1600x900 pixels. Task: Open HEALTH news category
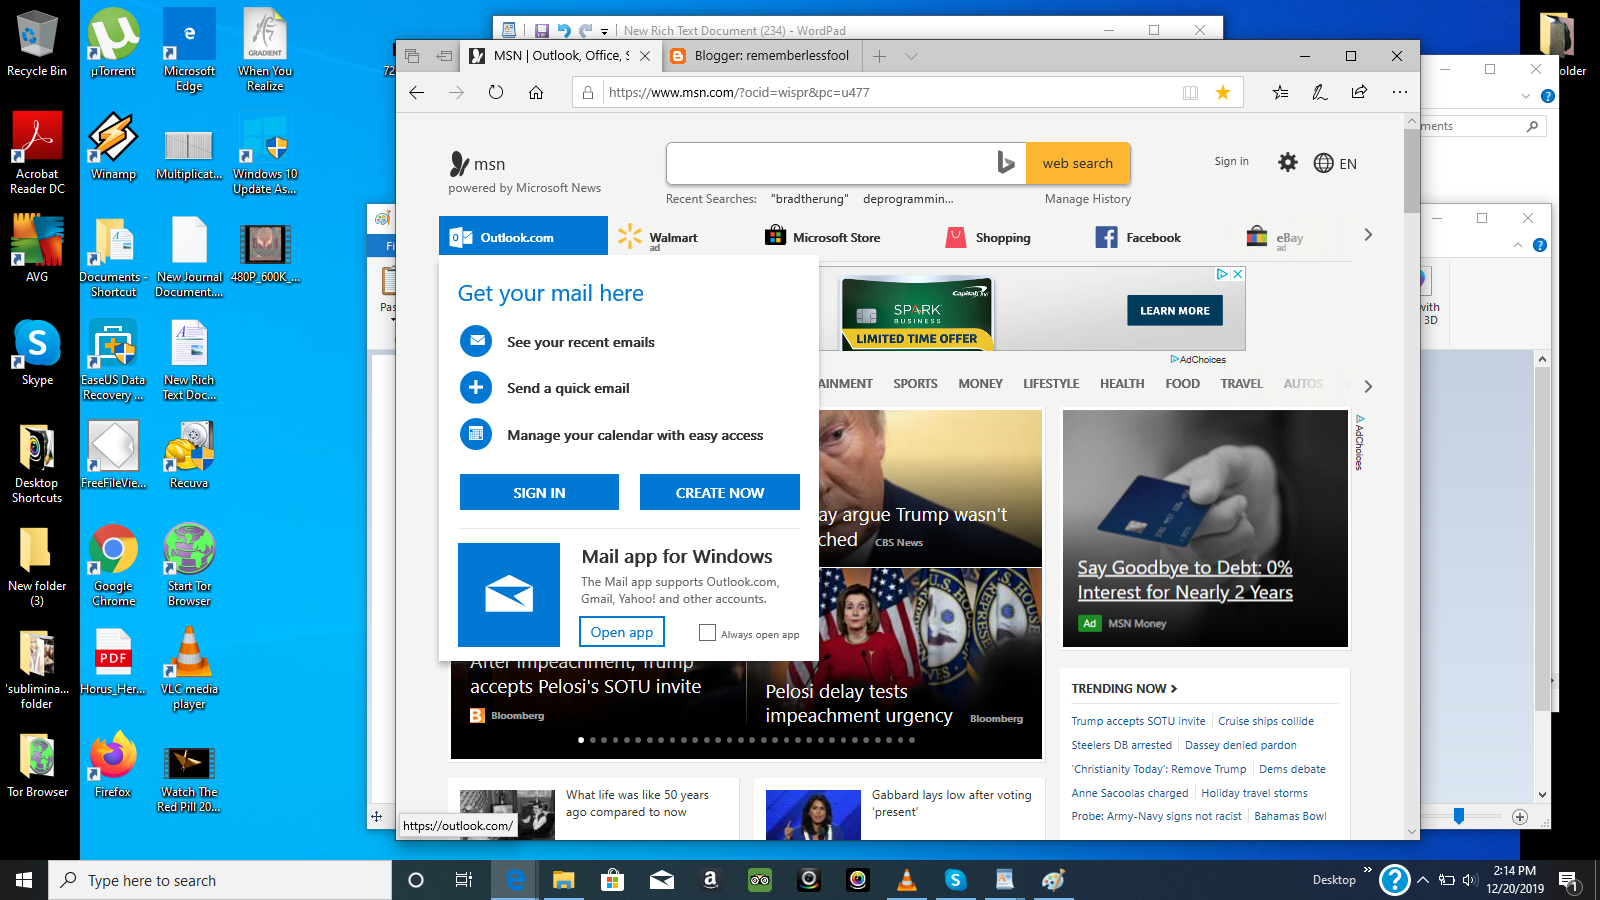pos(1122,384)
